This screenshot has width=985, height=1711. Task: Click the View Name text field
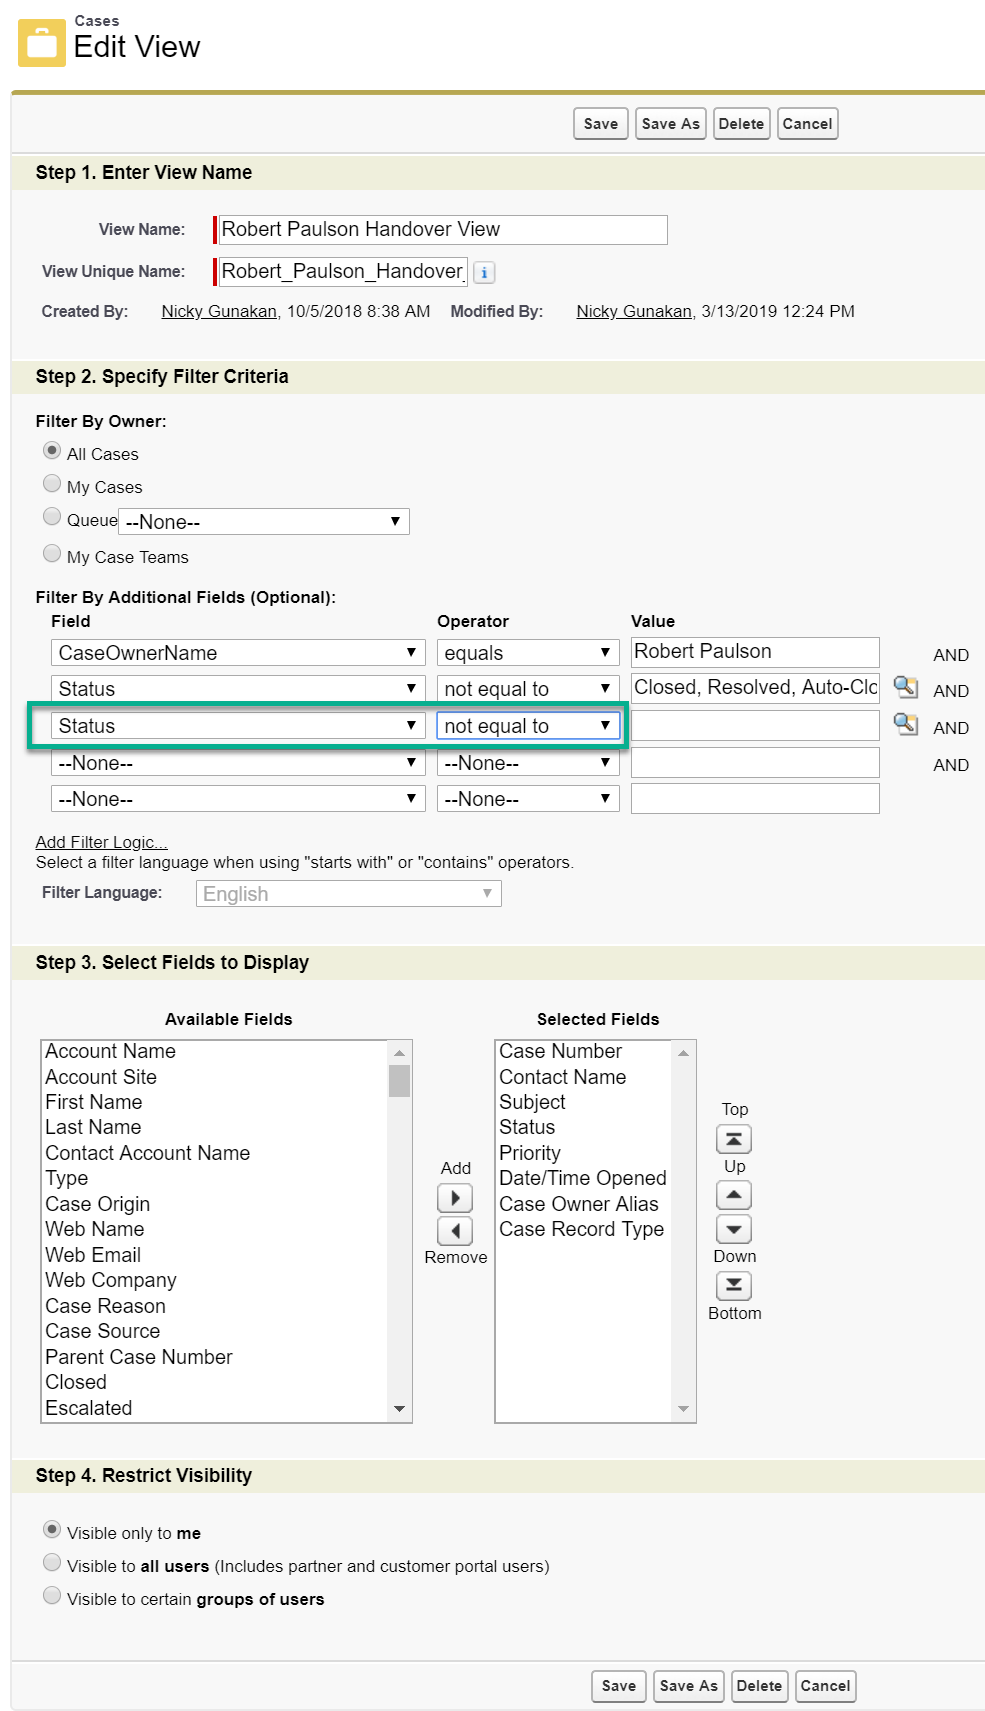tap(442, 230)
